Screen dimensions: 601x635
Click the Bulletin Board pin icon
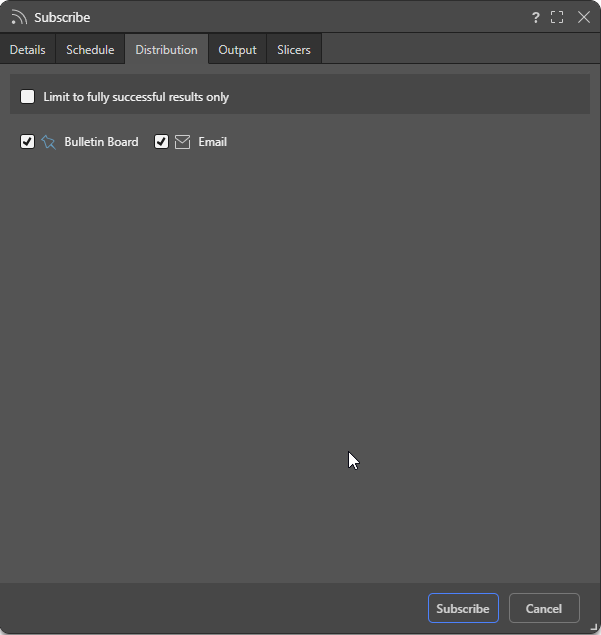(x=49, y=142)
